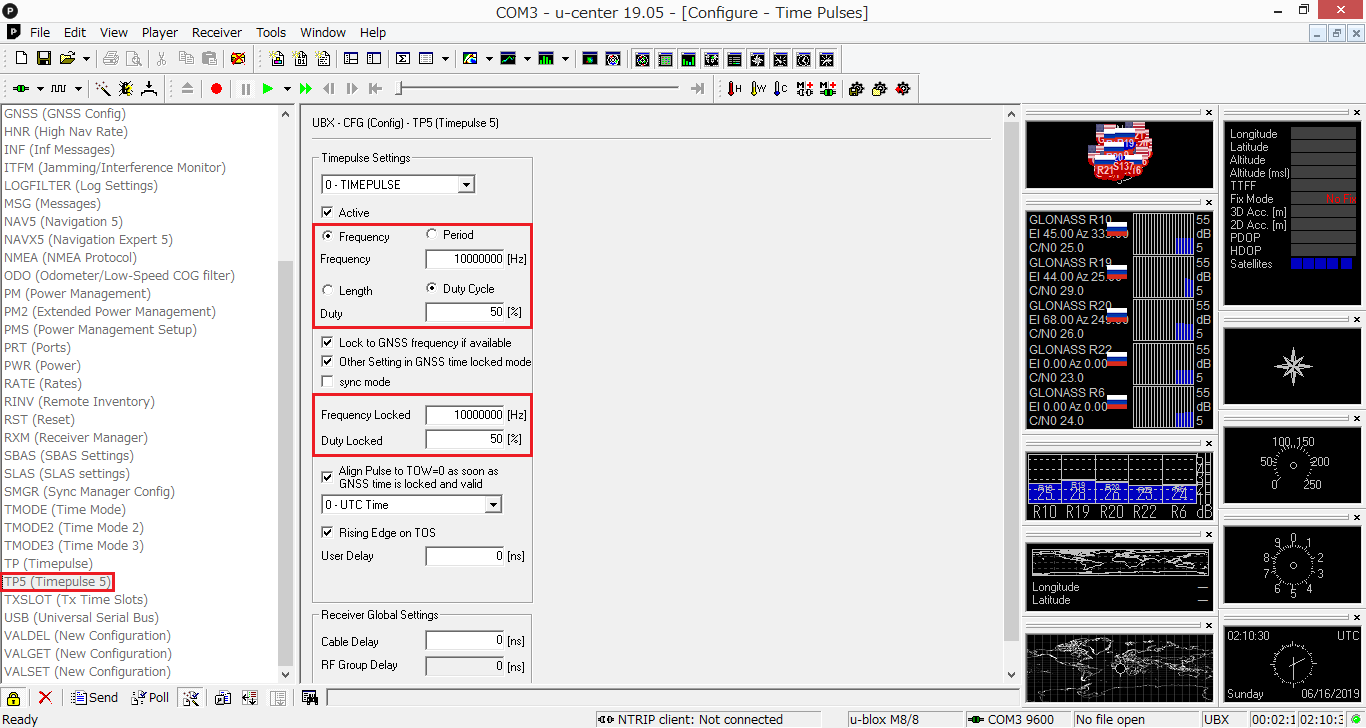This screenshot has width=1366, height=728.
Task: Open dropdown arrow next to connect plug icon
Action: tap(39, 89)
